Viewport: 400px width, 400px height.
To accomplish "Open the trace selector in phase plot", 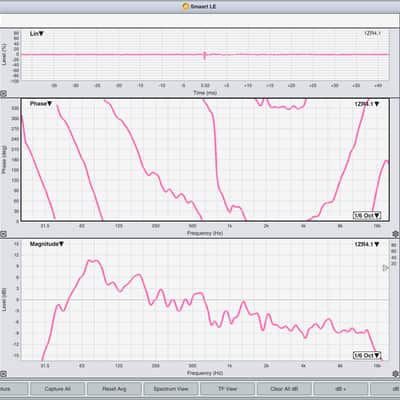I will coord(367,104).
